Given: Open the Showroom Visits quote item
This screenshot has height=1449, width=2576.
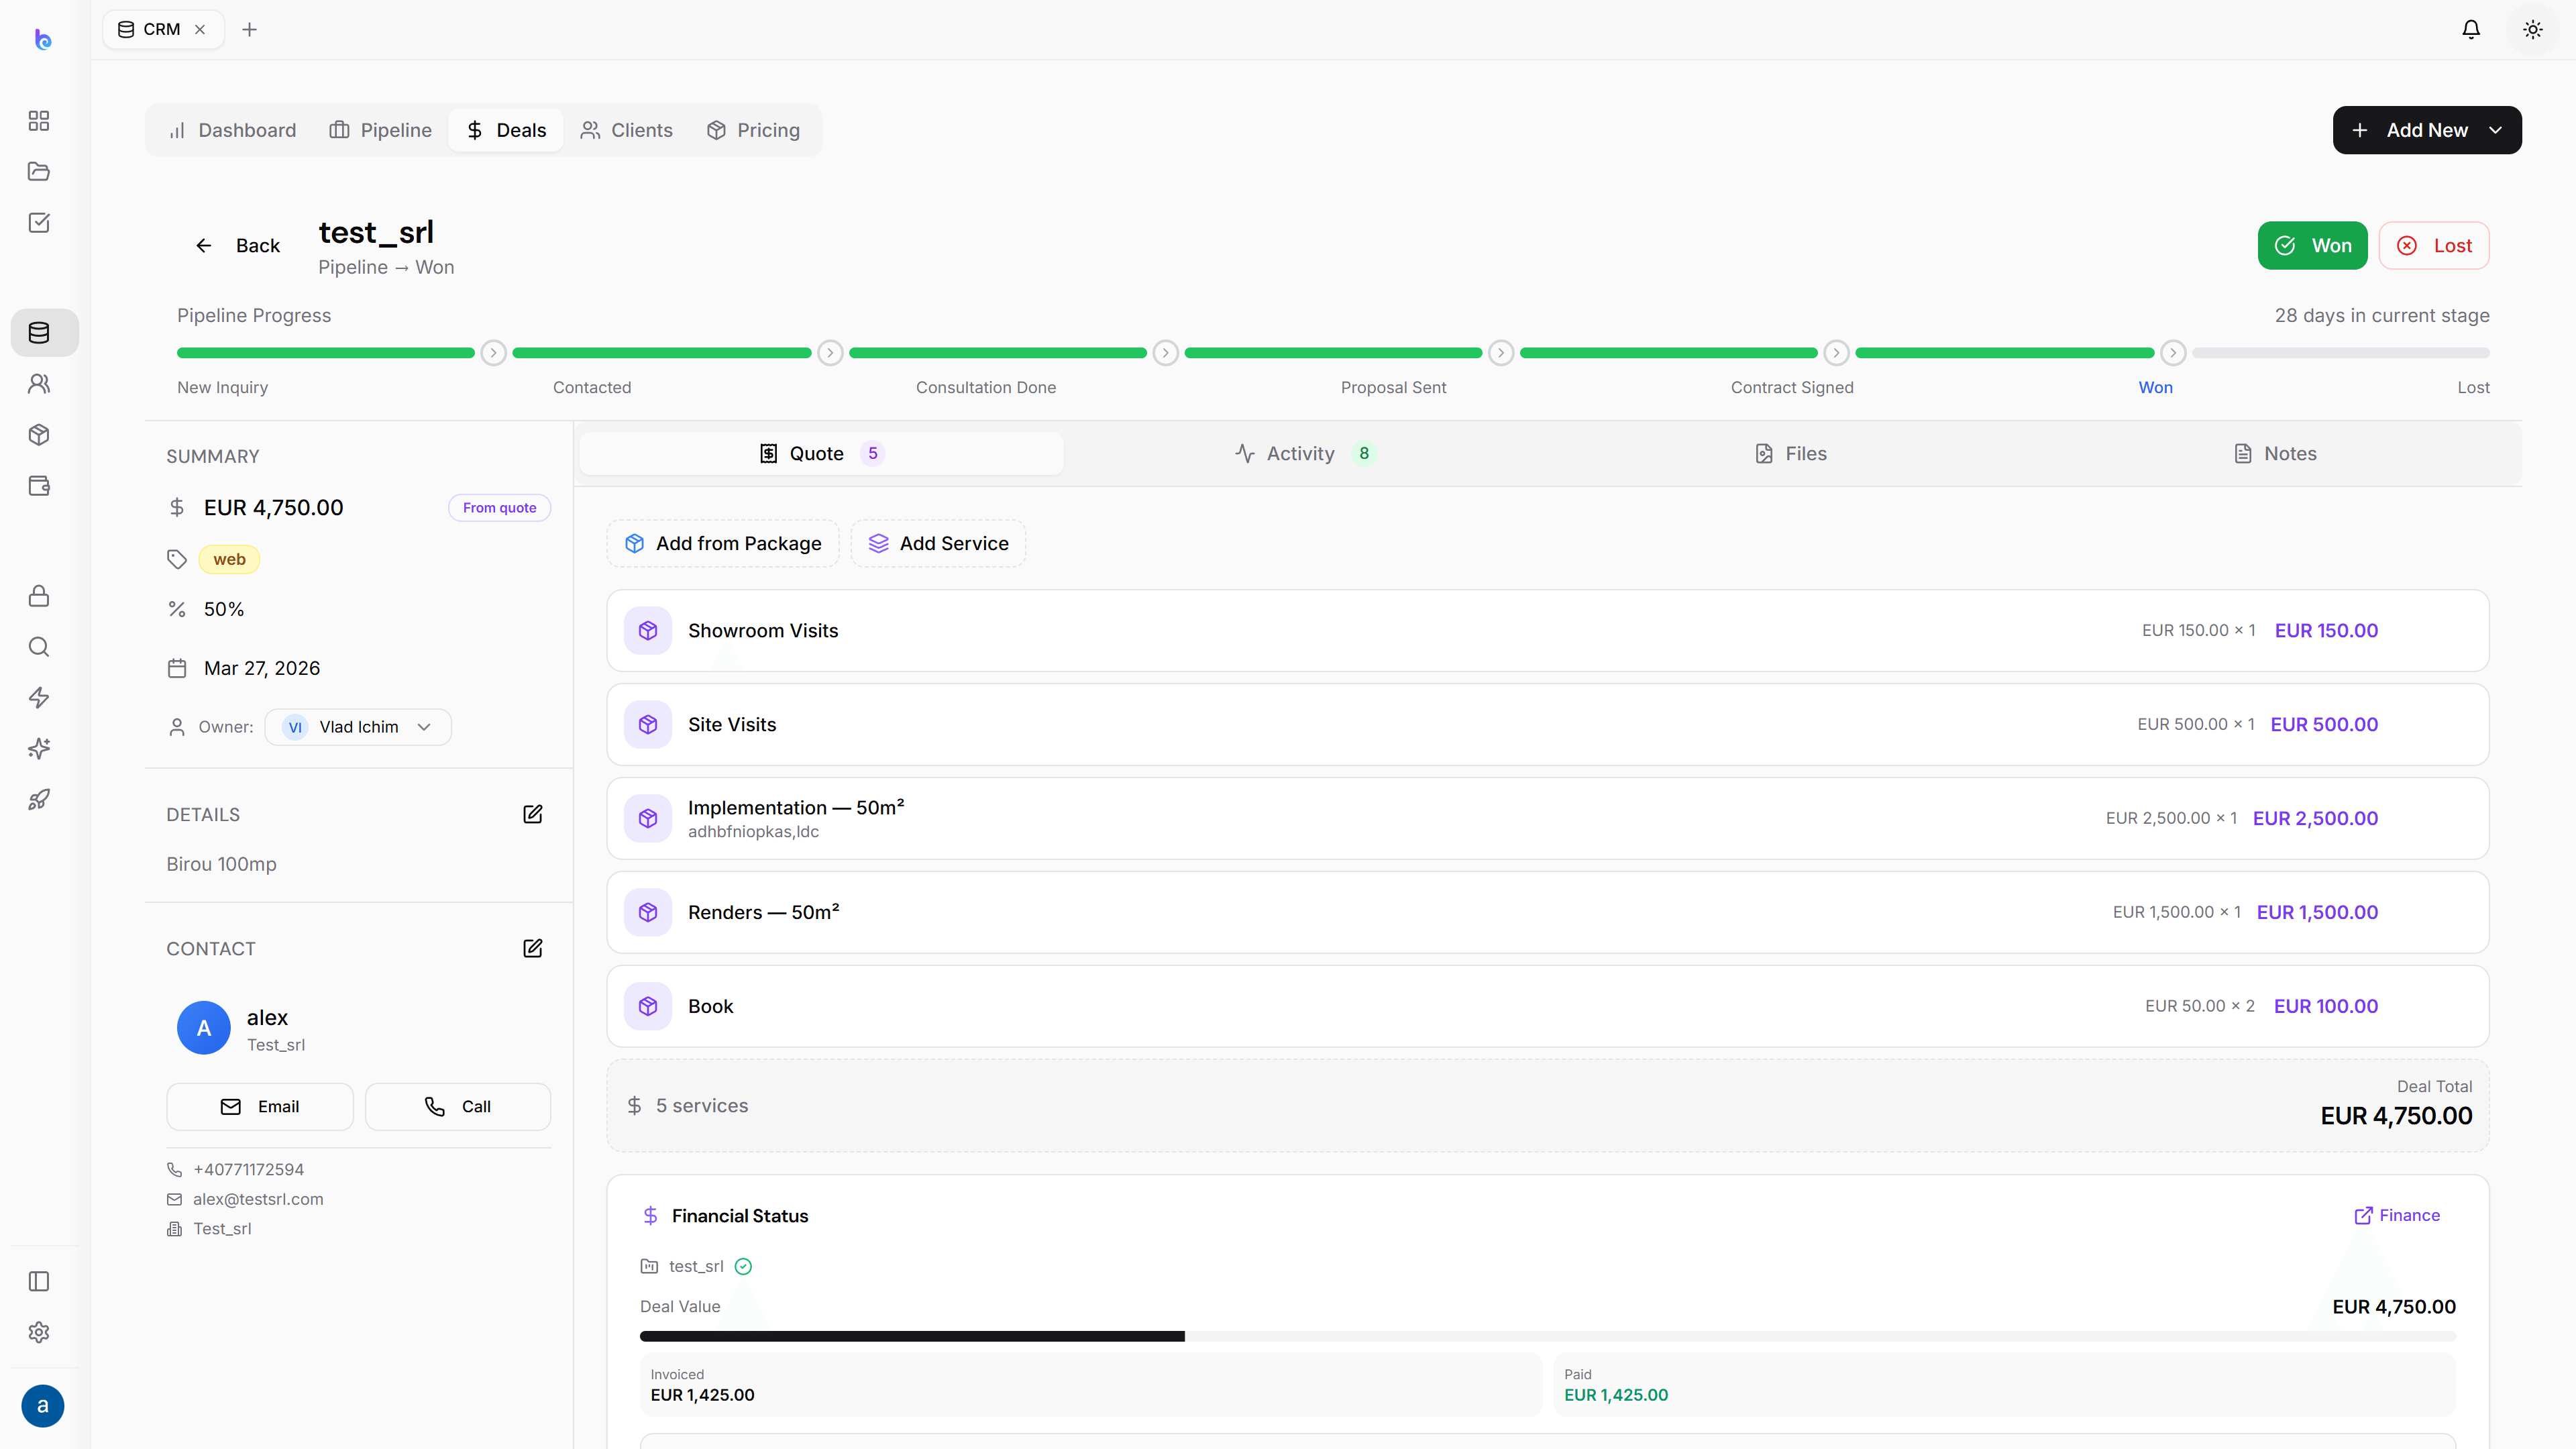Looking at the screenshot, I should pos(1548,631).
